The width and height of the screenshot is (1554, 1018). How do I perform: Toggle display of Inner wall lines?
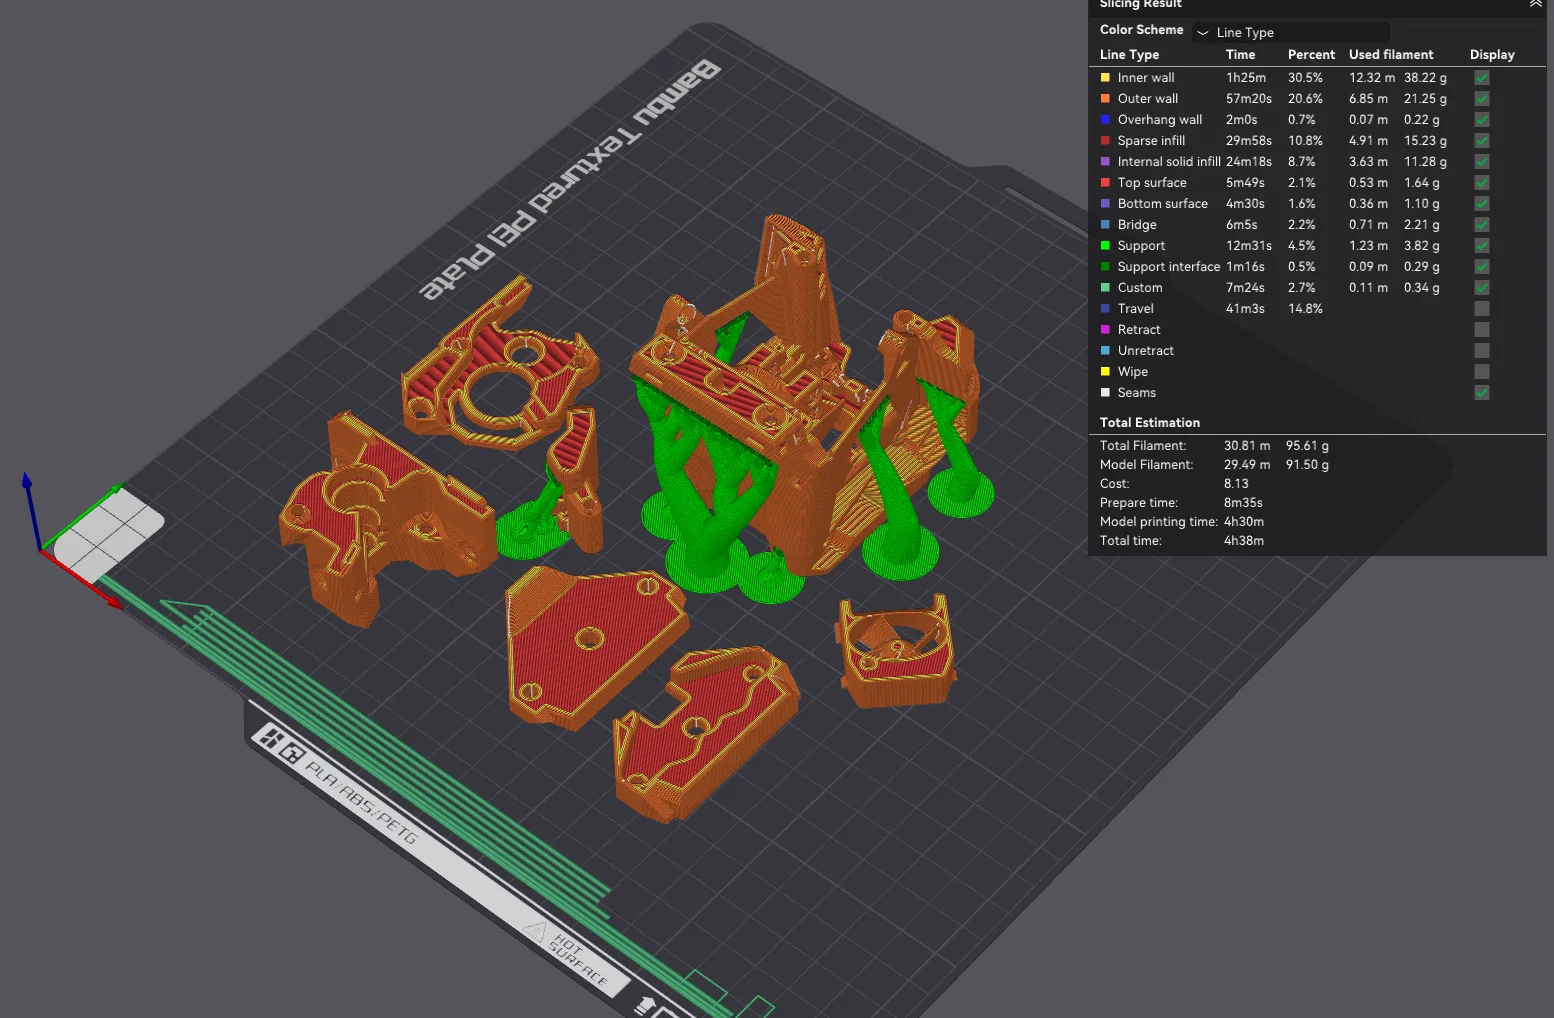1482,77
